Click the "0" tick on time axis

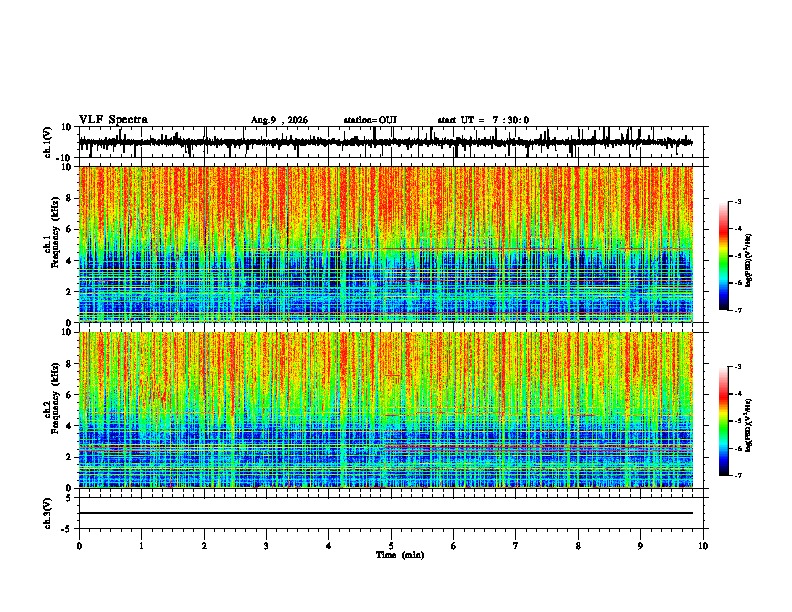(79, 546)
